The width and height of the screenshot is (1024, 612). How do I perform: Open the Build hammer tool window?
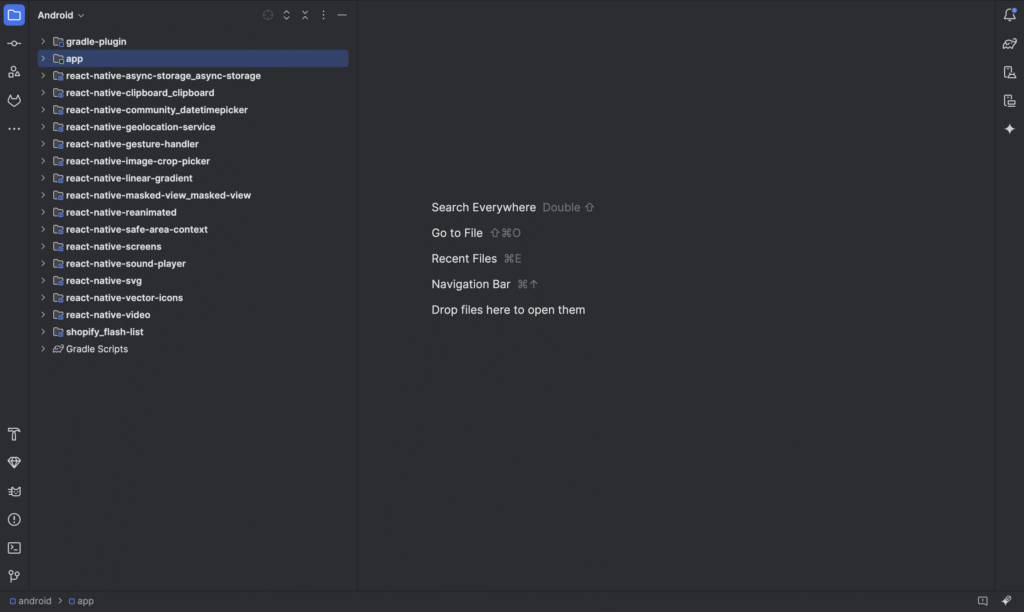(14, 434)
